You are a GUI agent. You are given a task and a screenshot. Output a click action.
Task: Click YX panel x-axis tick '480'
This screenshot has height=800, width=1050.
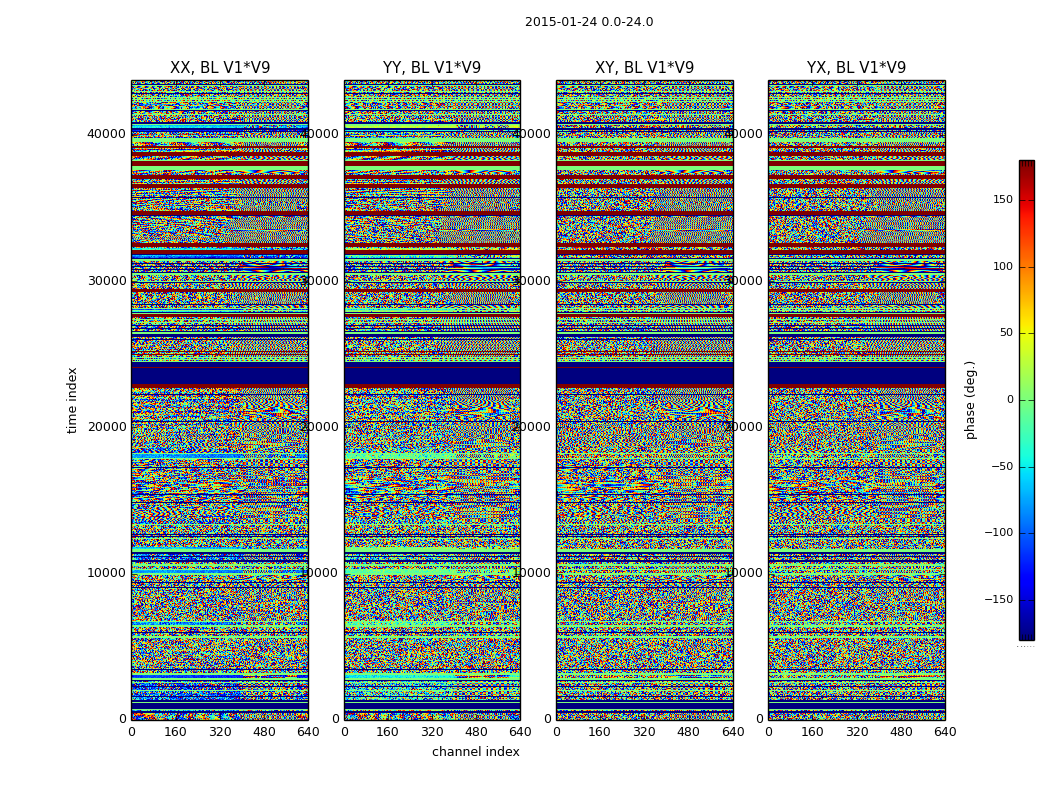pos(901,732)
